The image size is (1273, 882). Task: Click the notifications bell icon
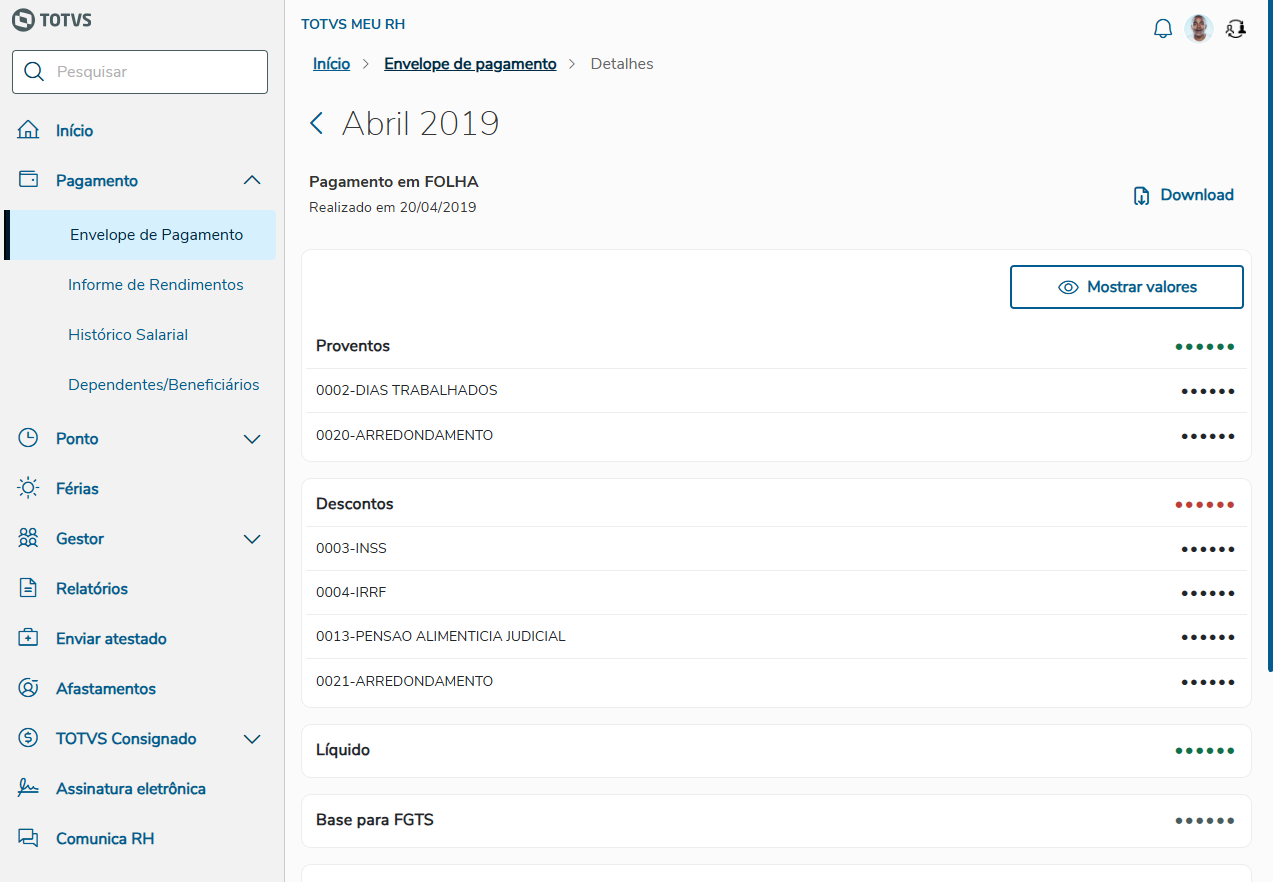pyautogui.click(x=1162, y=29)
